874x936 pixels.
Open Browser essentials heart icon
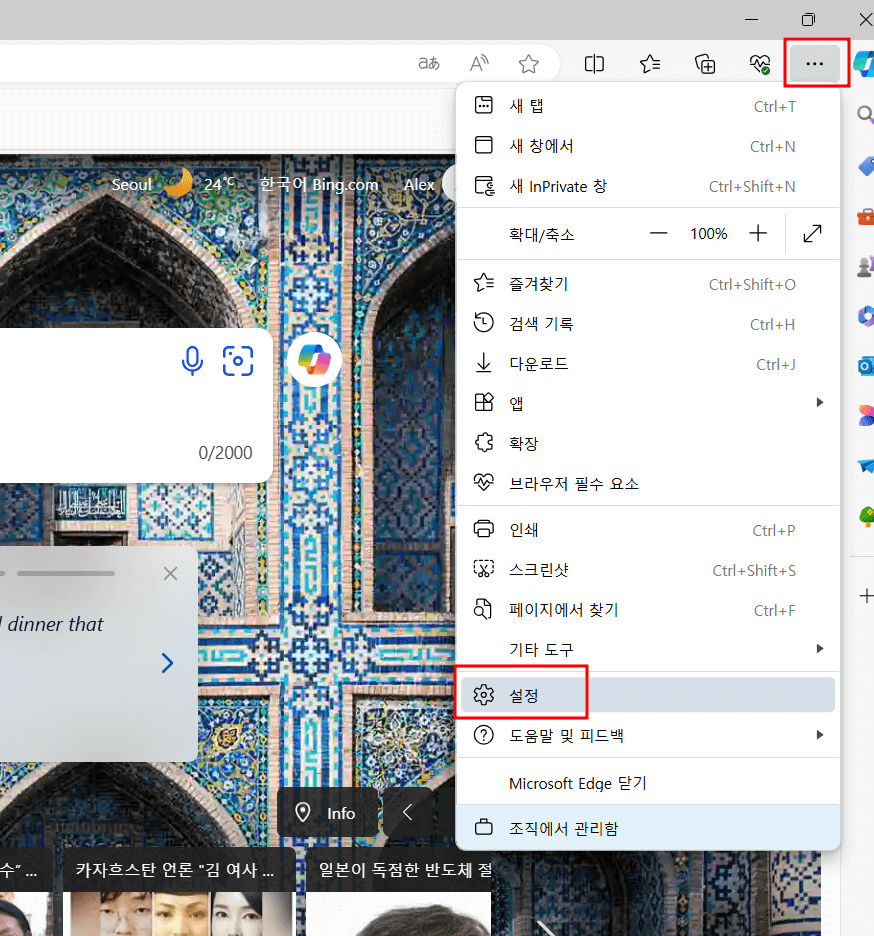[759, 63]
